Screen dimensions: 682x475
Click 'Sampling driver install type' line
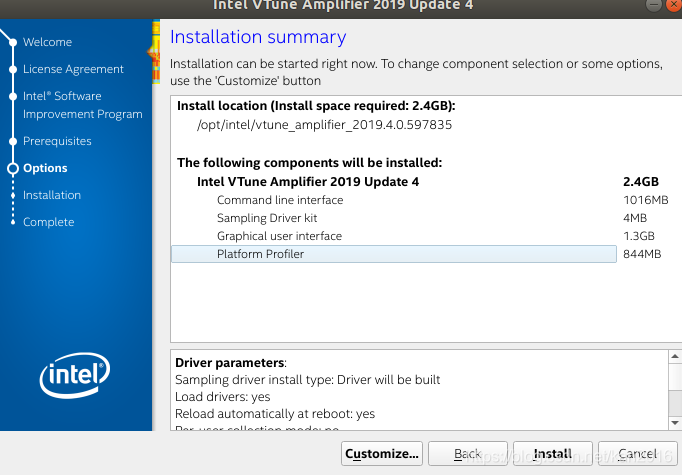coord(308,380)
